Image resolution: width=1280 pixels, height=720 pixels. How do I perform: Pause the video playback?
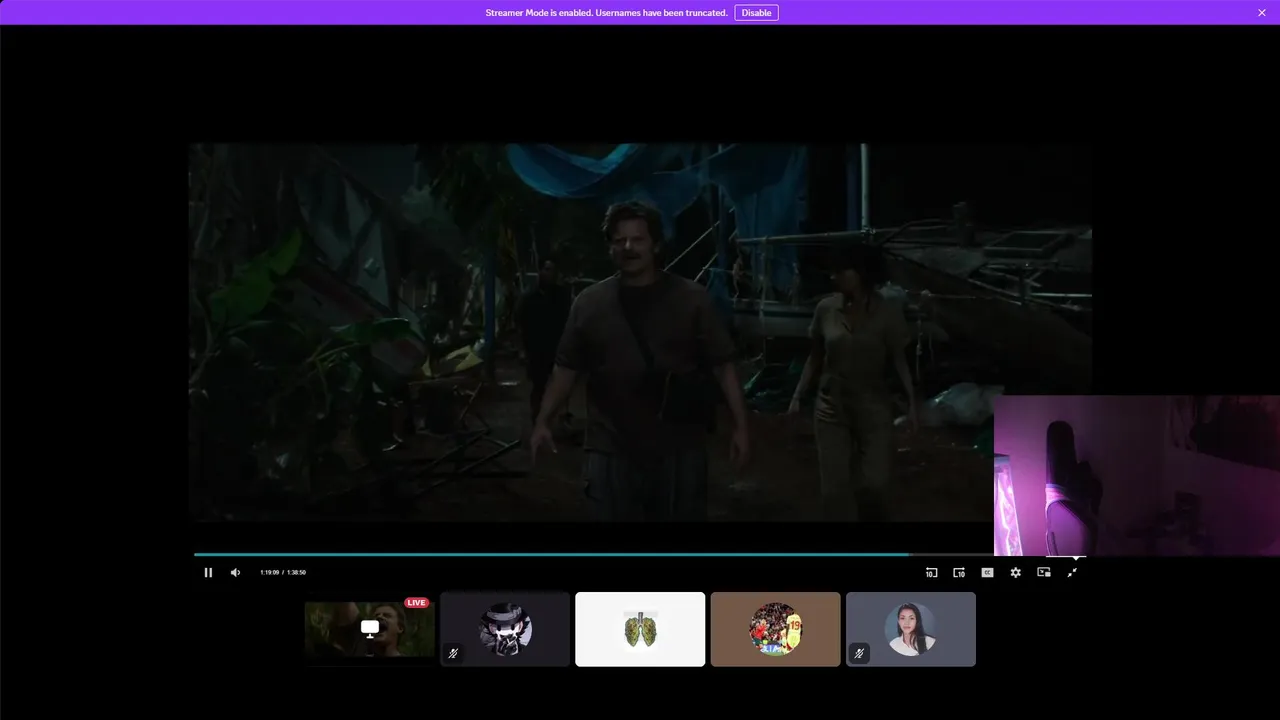click(x=208, y=573)
